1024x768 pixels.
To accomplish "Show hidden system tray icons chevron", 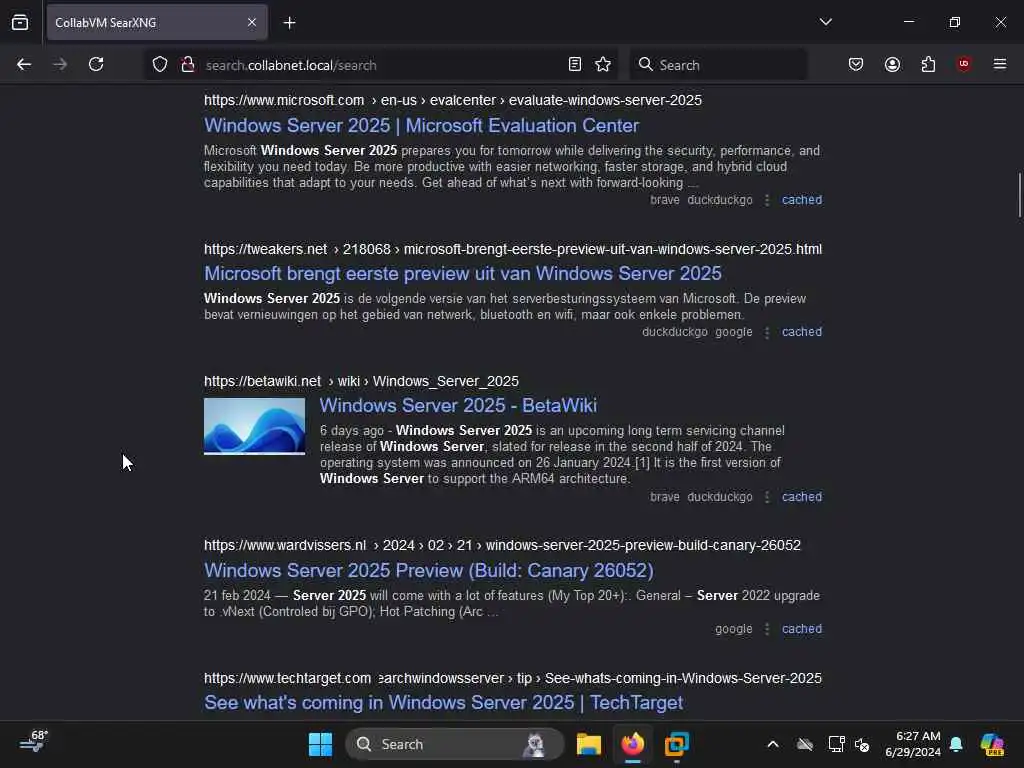I will pos(773,744).
